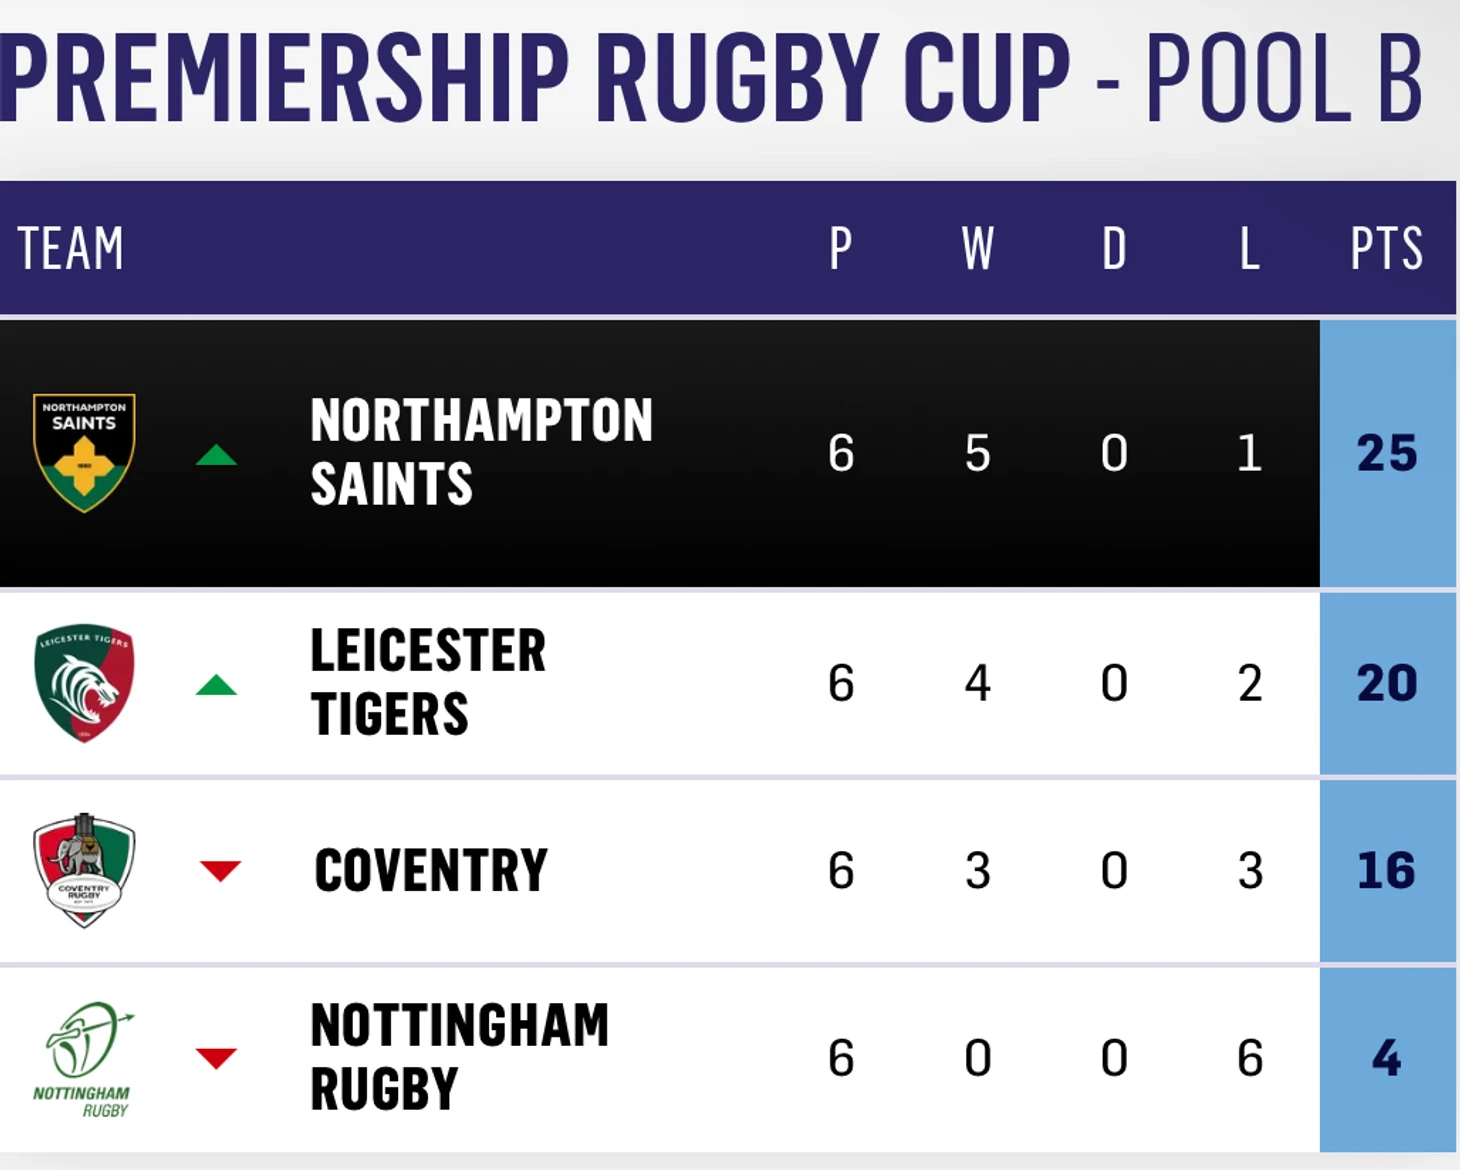This screenshot has width=1460, height=1170.
Task: Click the Northampton Saints crest logo
Action: pyautogui.click(x=84, y=452)
